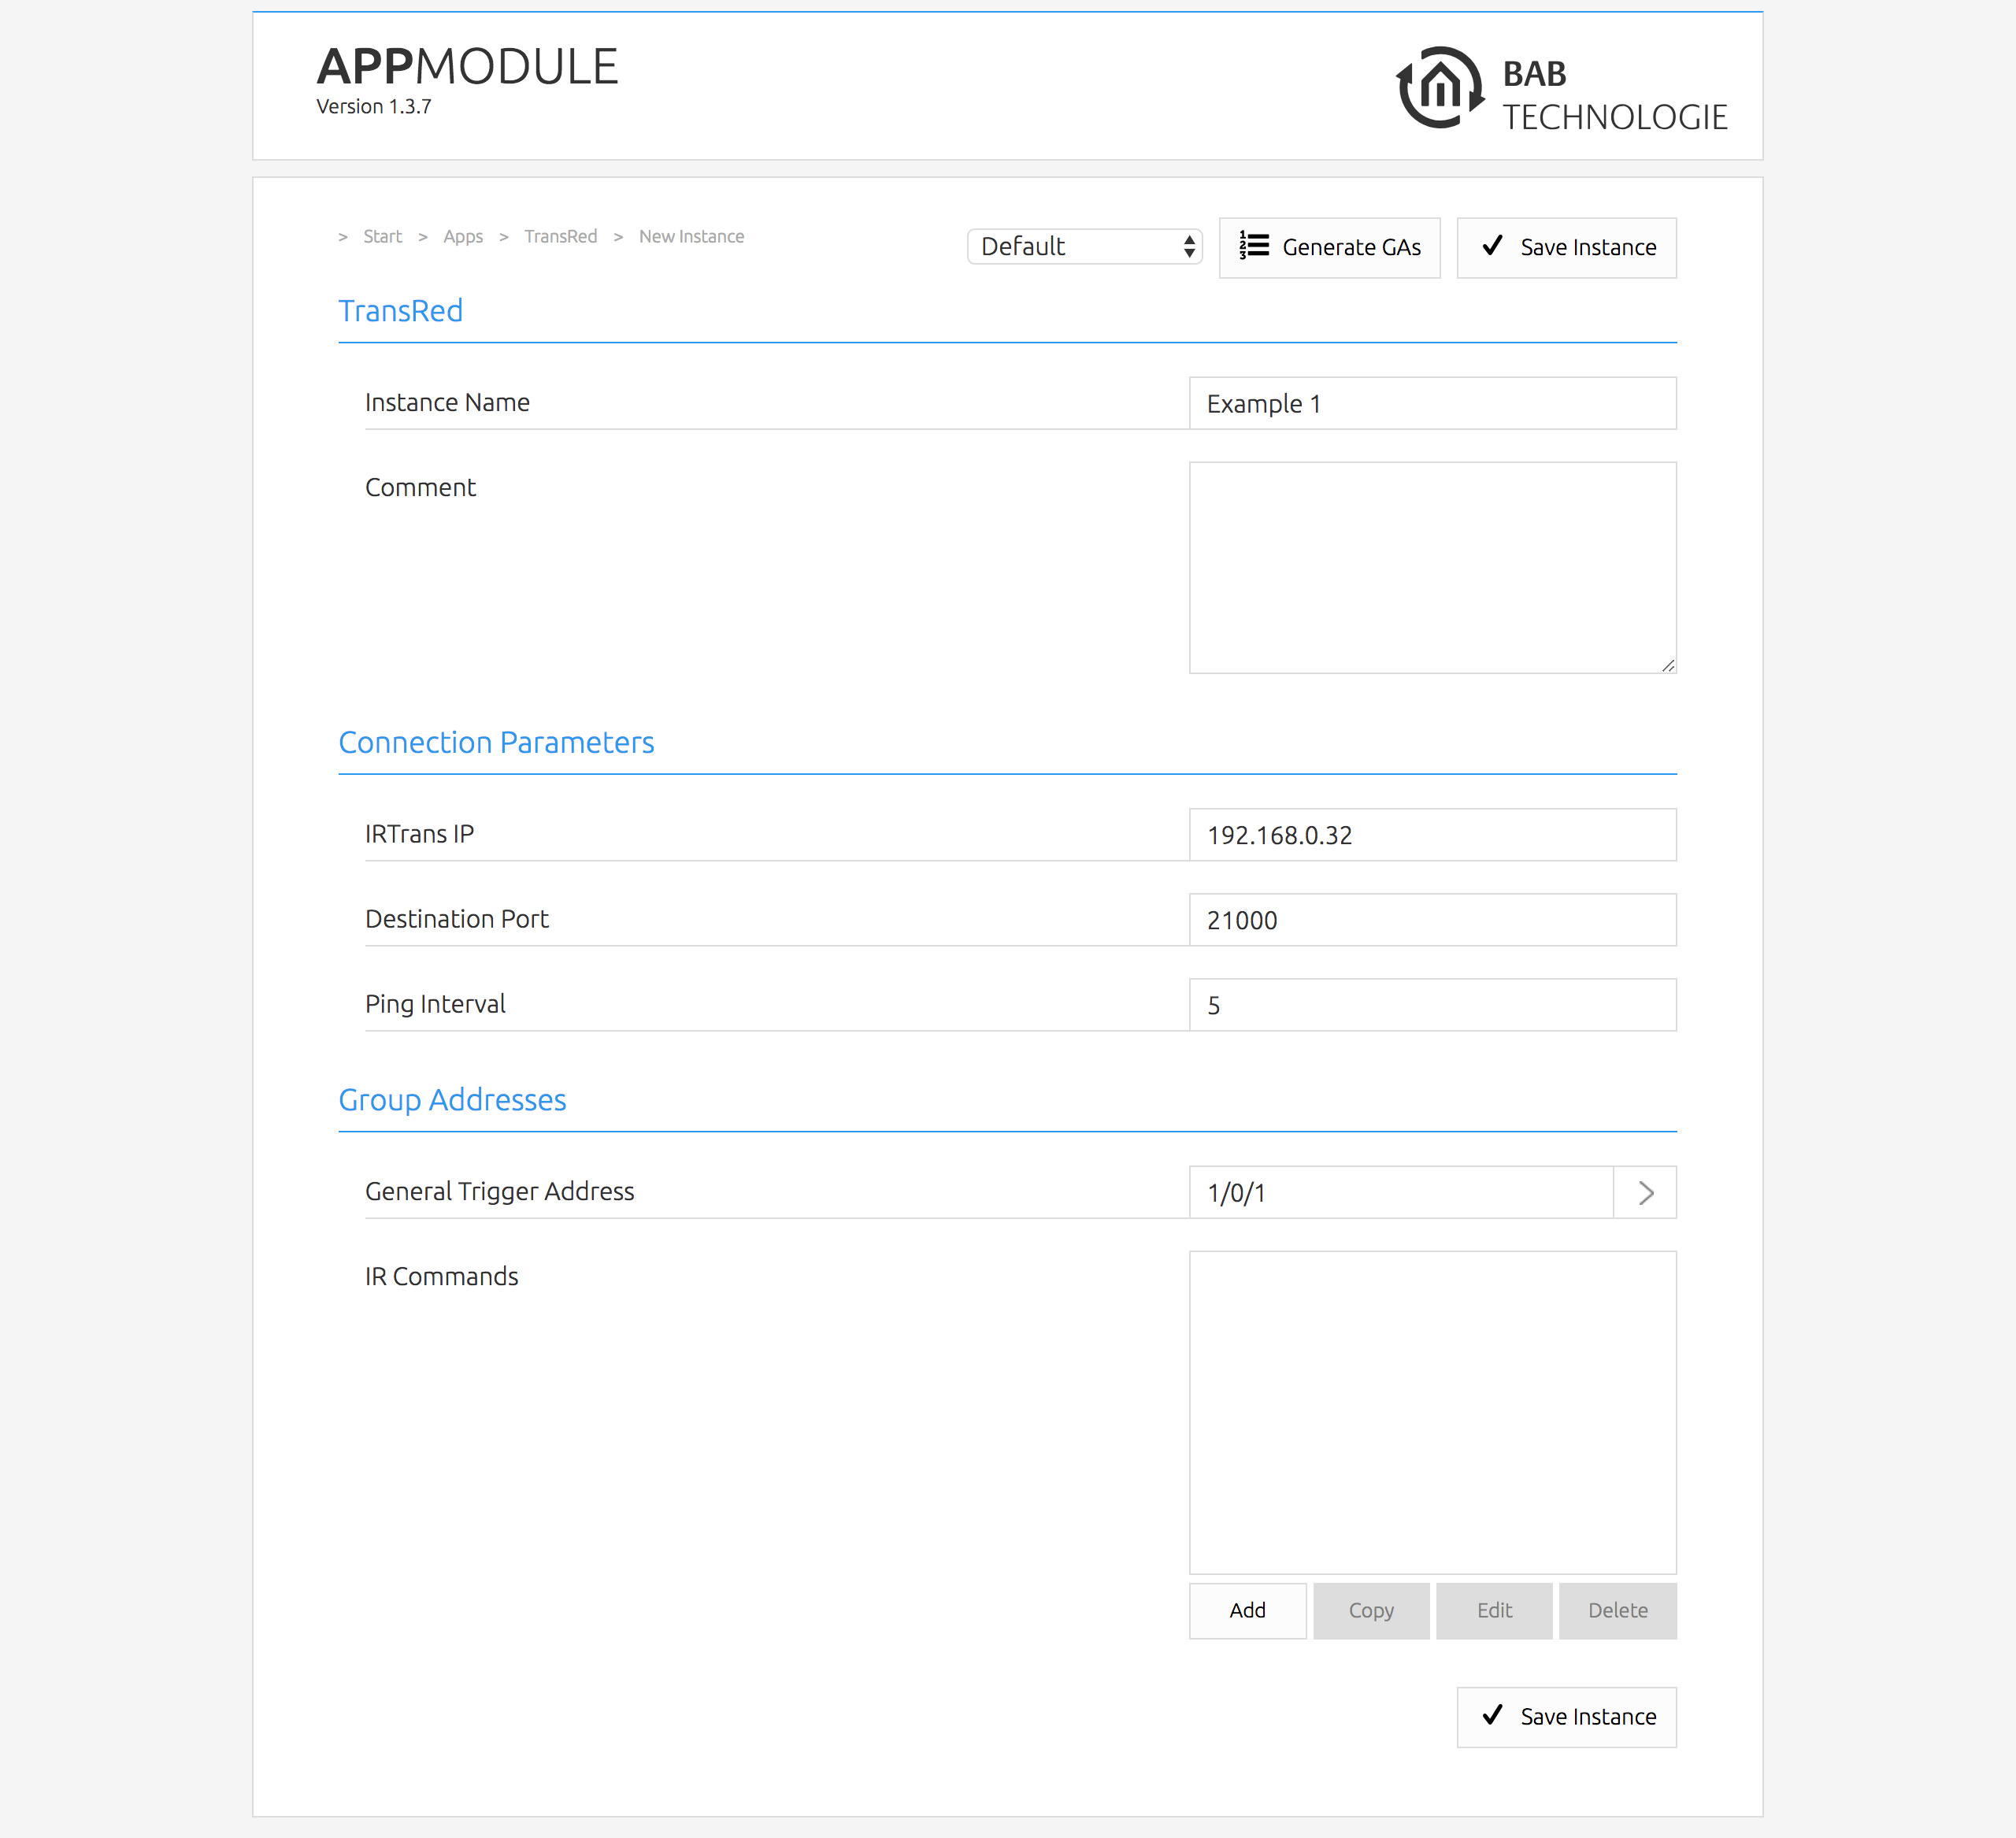Click the APPMODULE title
The image size is (2016, 1838).
[x=467, y=67]
